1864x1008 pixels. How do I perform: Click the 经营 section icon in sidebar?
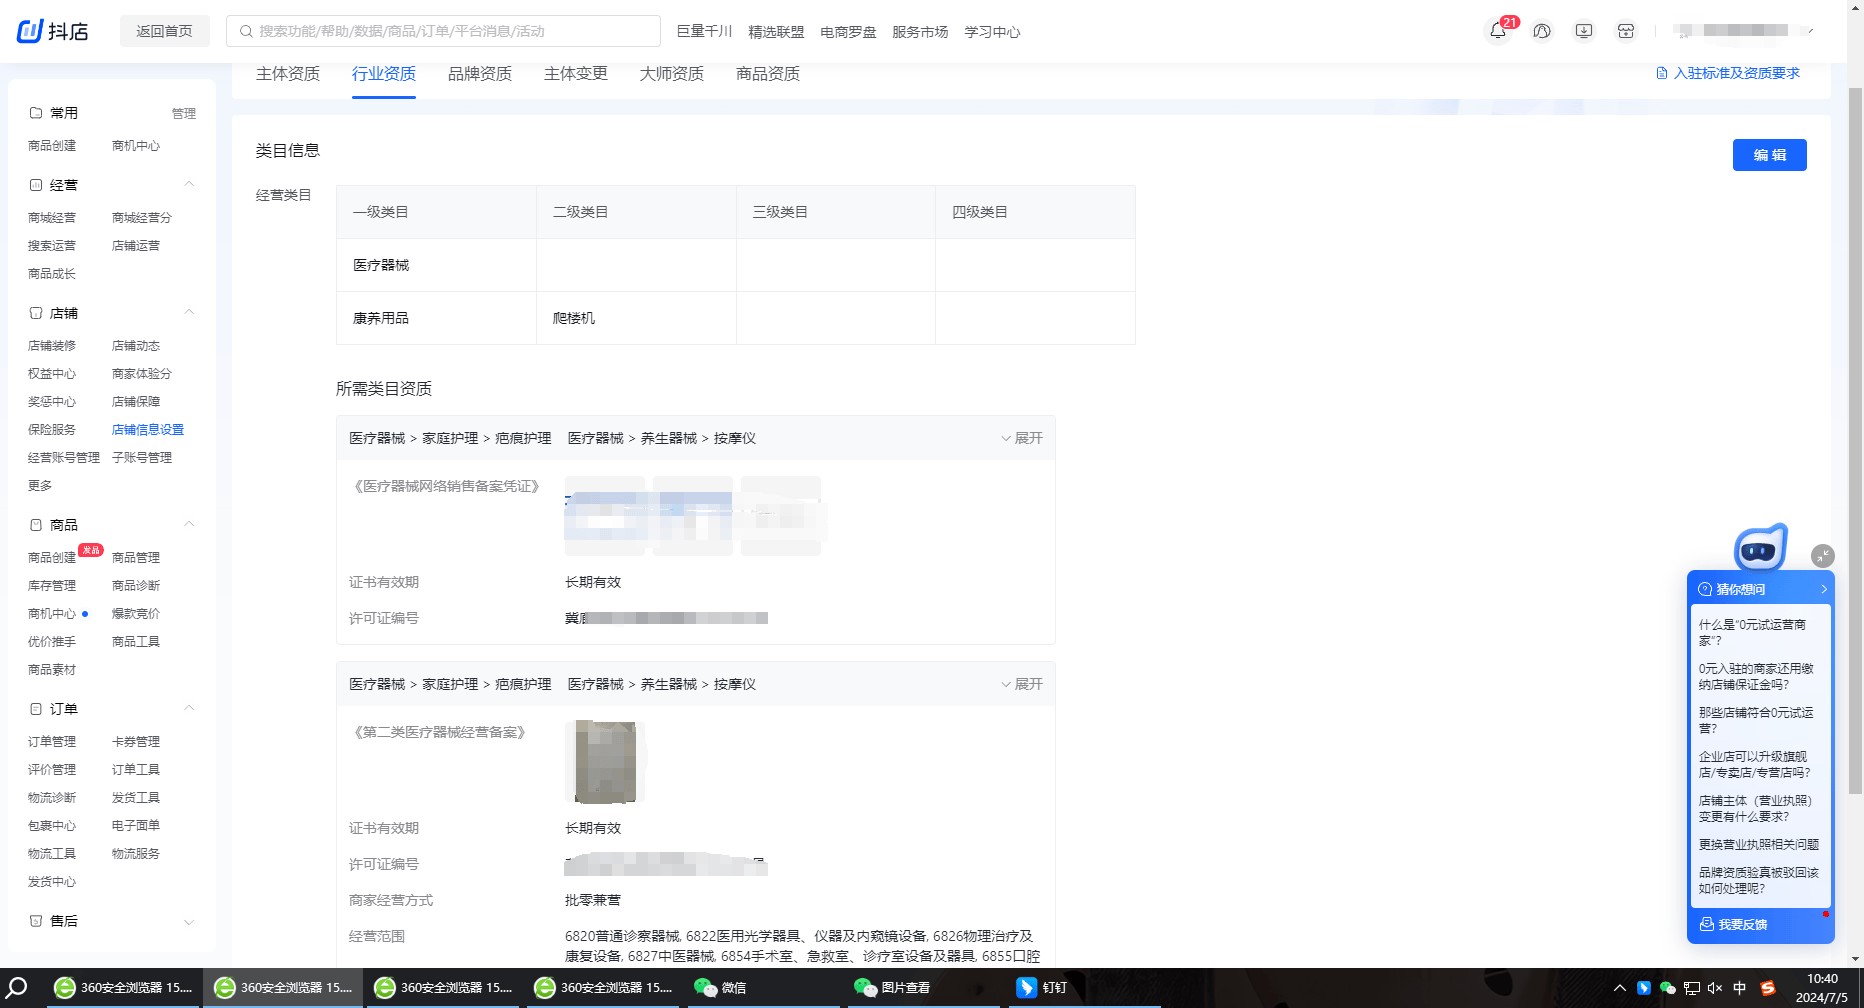pos(36,185)
